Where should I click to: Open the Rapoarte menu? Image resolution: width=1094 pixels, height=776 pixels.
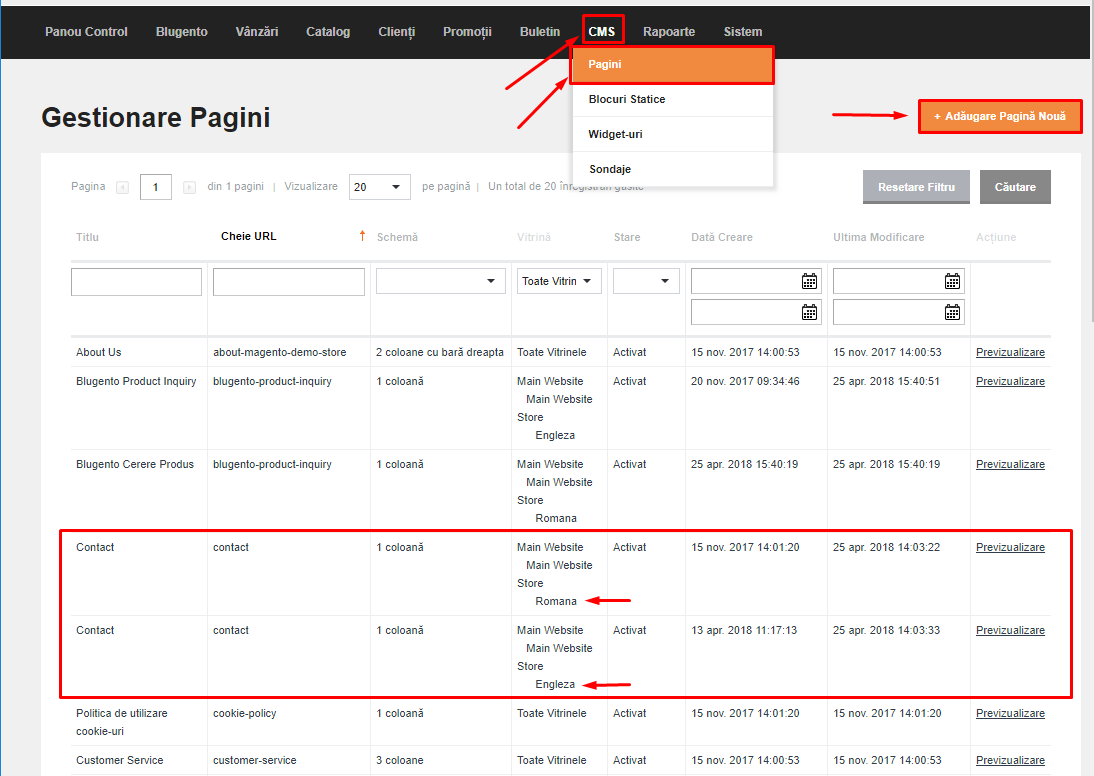point(669,31)
